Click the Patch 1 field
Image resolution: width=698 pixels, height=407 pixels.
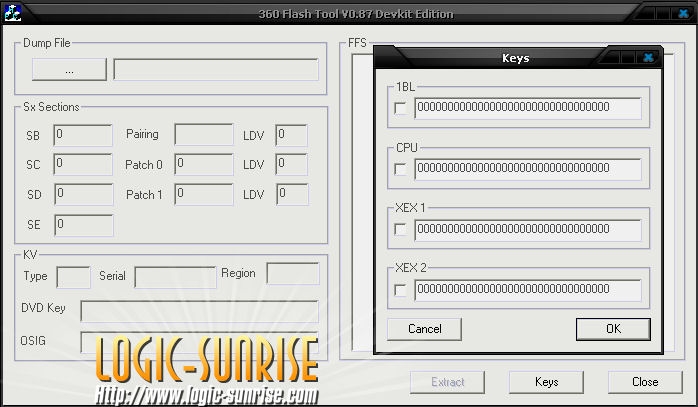click(x=204, y=195)
